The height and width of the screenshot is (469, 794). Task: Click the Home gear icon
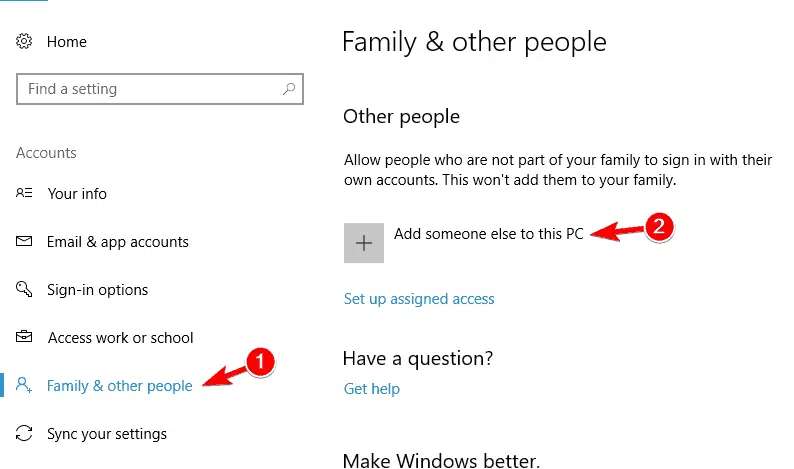[x=24, y=41]
